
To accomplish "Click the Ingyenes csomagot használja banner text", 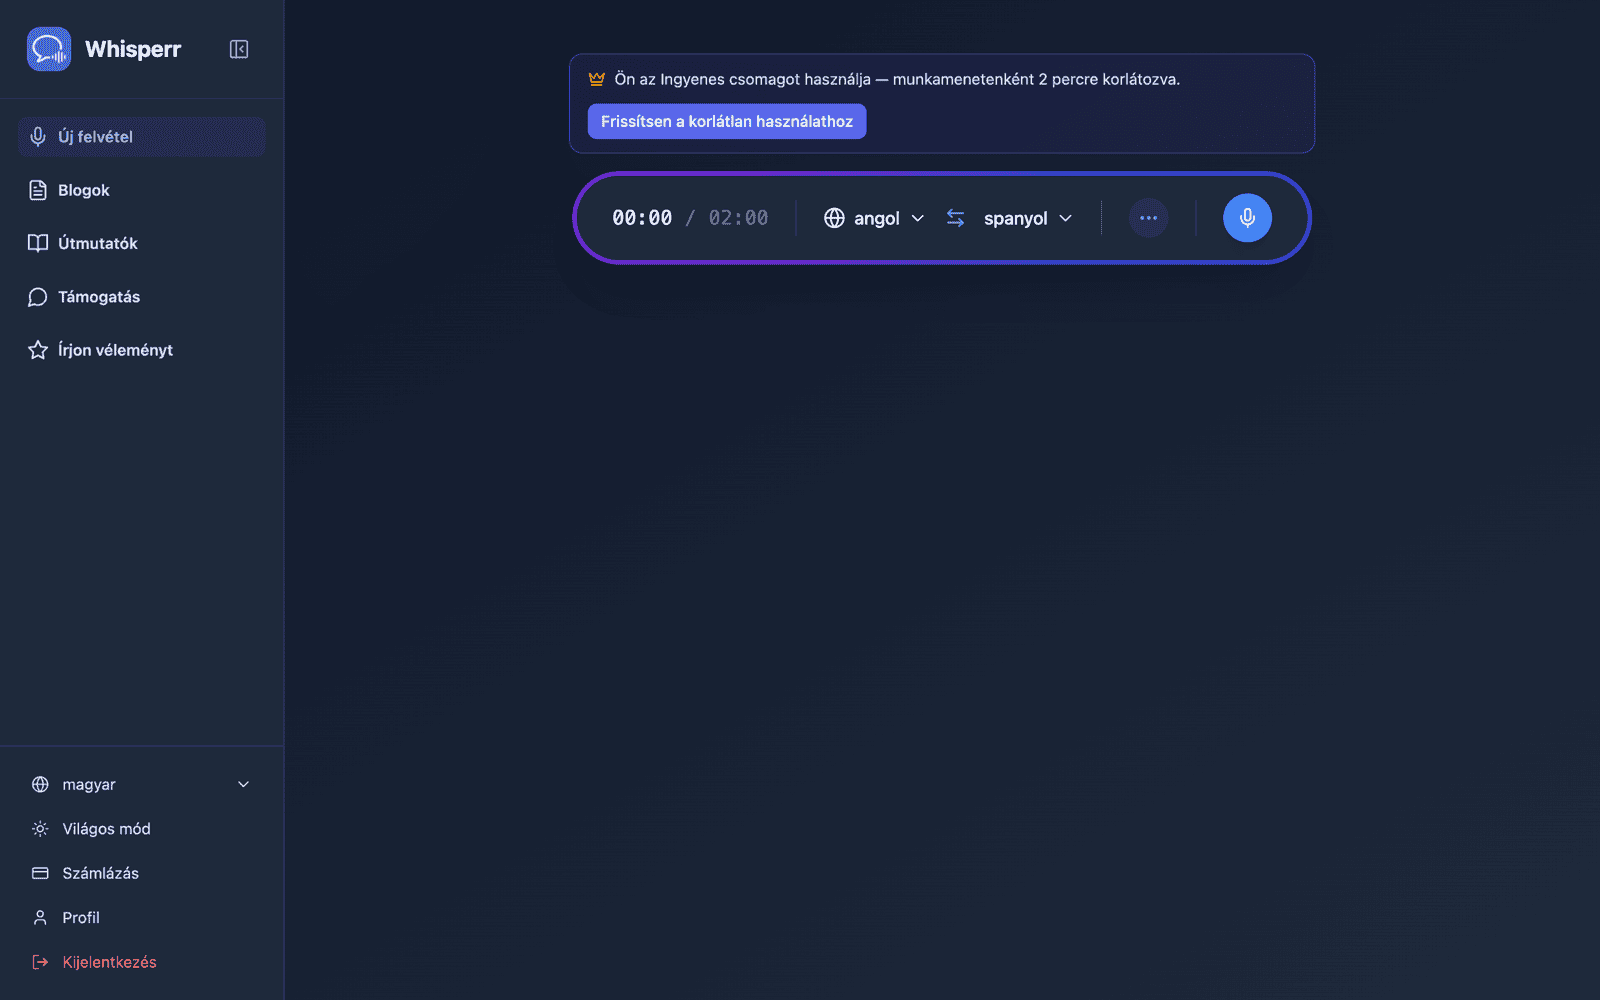I will point(897,79).
